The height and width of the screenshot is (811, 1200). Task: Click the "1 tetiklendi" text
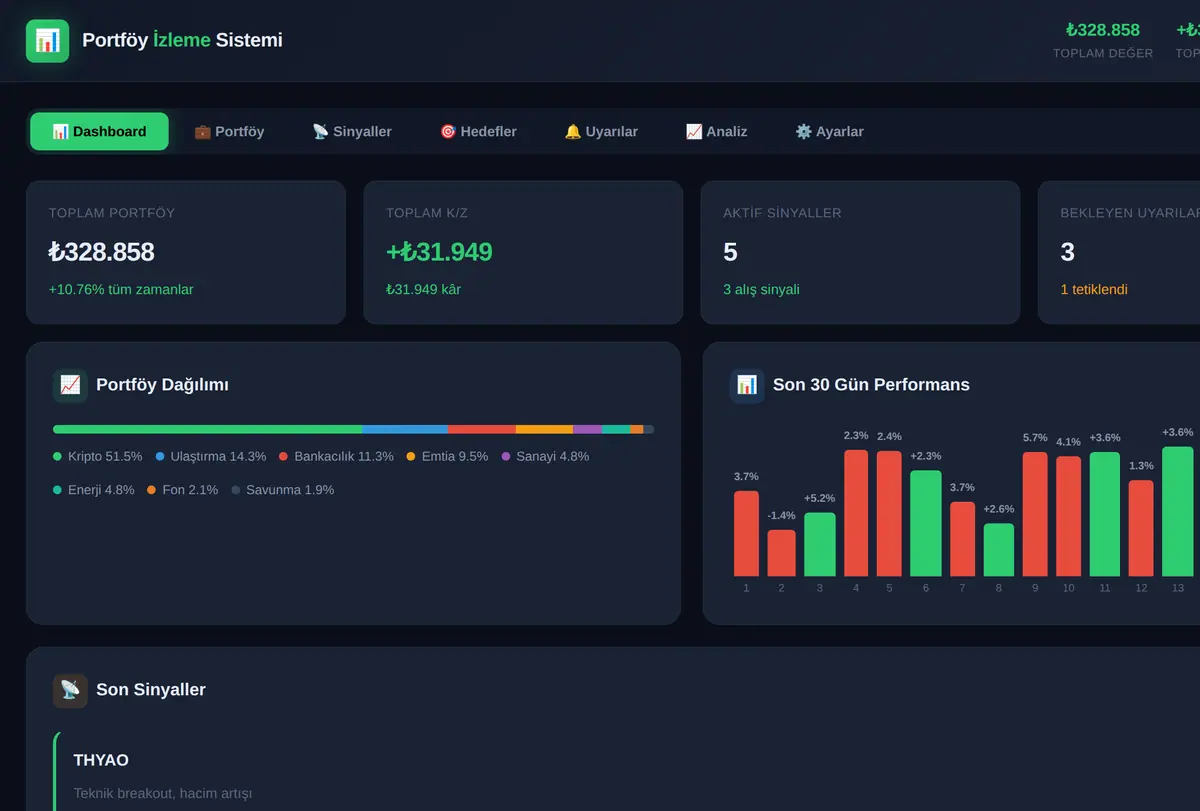pos(1094,290)
